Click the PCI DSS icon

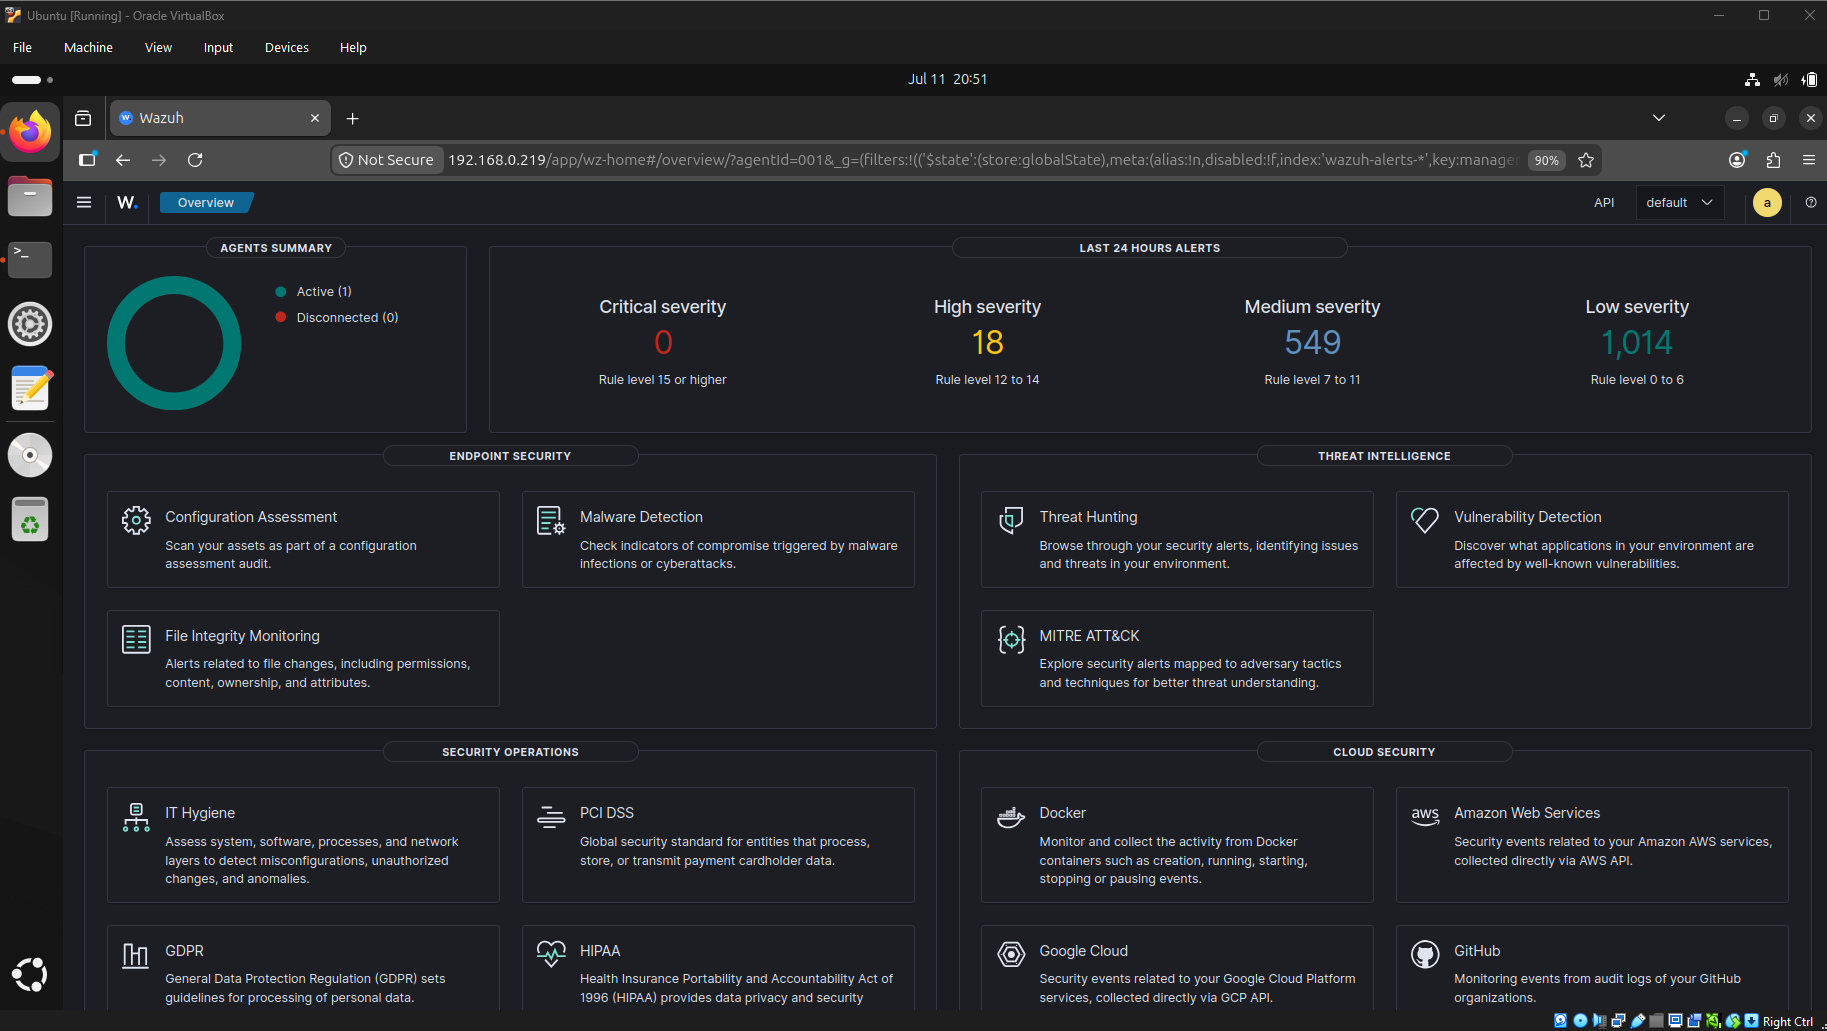click(x=551, y=817)
